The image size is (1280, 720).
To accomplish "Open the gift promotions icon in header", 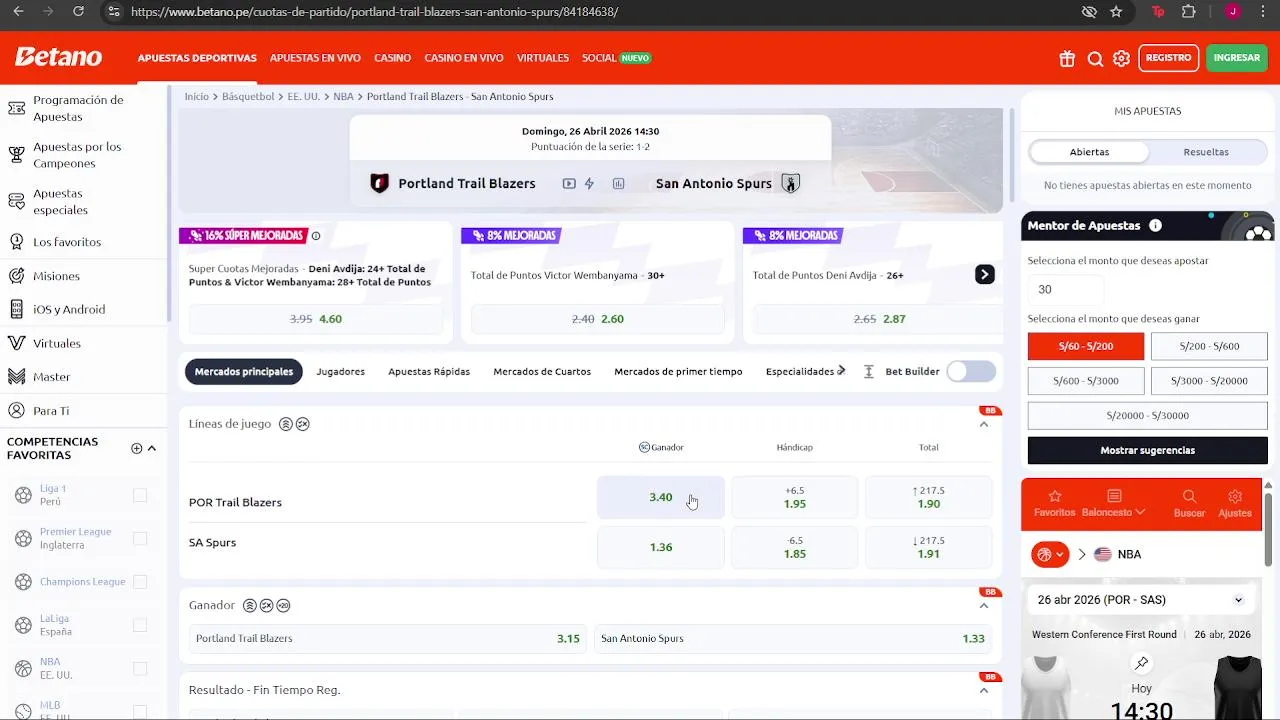I will coord(1067,58).
